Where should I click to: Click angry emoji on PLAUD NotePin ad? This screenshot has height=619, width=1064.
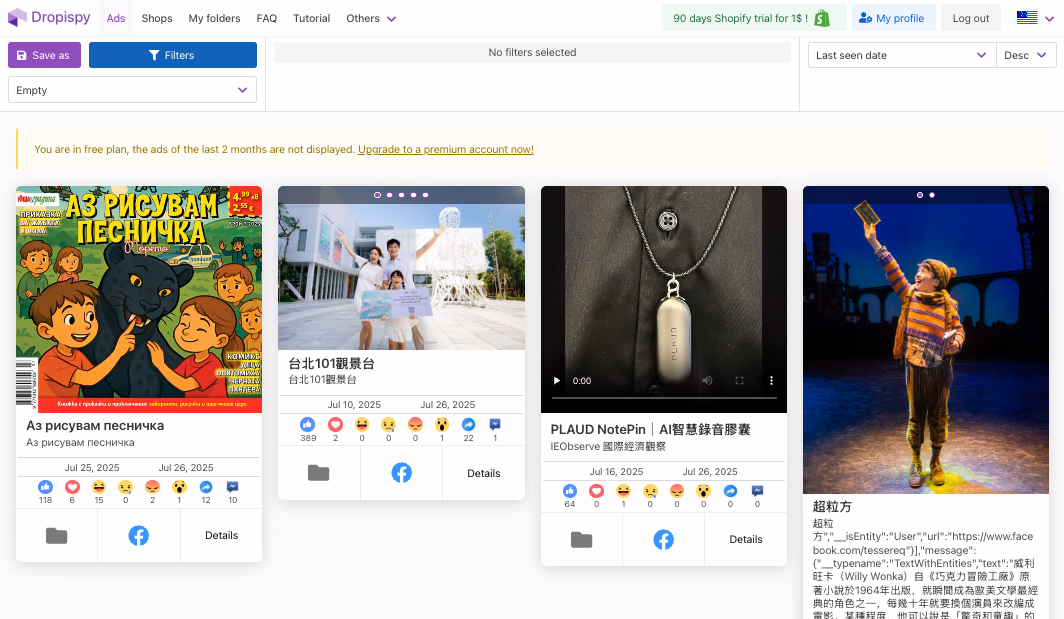coord(677,491)
